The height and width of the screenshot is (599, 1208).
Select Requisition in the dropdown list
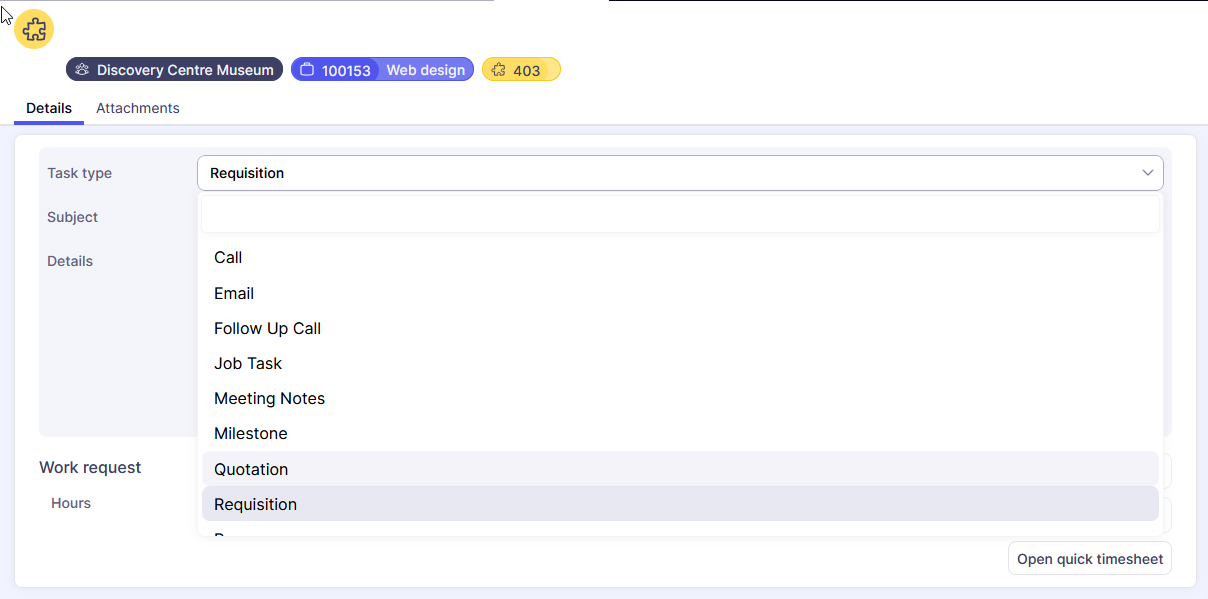[255, 504]
